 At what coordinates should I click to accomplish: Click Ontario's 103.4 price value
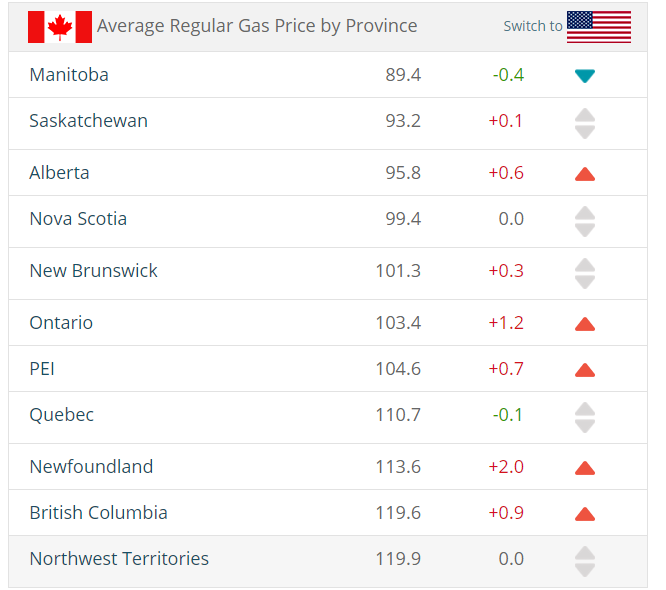pos(403,323)
